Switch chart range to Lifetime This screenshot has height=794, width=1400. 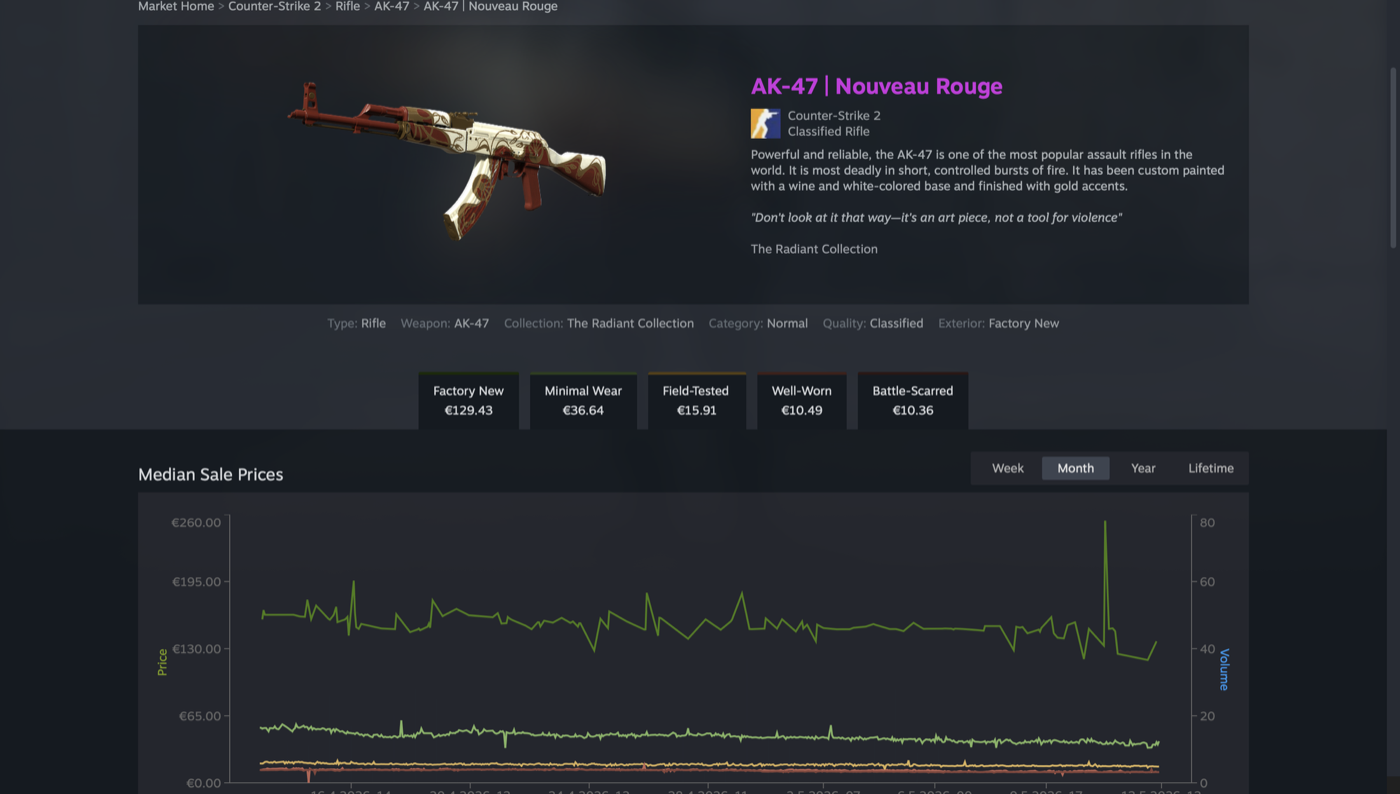coord(1210,468)
